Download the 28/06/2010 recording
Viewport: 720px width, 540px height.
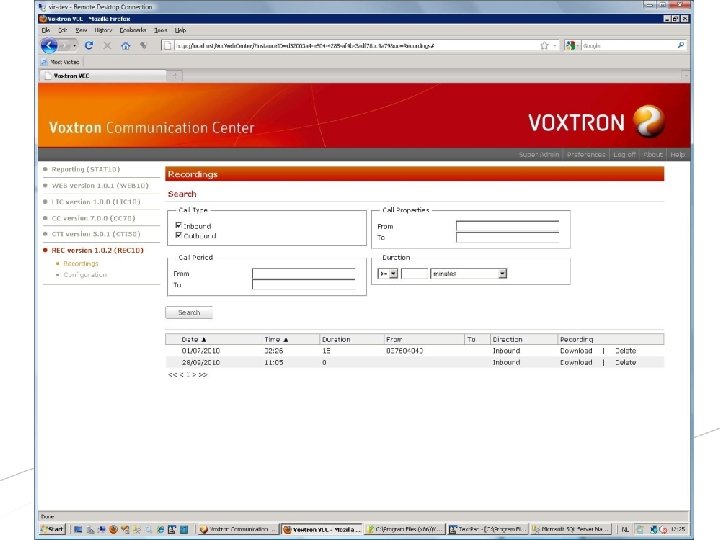[576, 362]
